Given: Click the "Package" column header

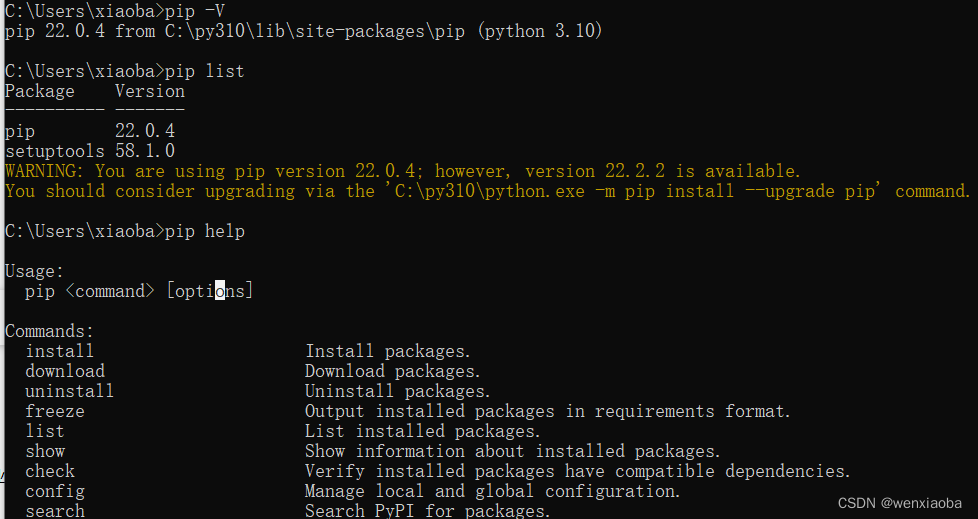Looking at the screenshot, I should tap(40, 91).
